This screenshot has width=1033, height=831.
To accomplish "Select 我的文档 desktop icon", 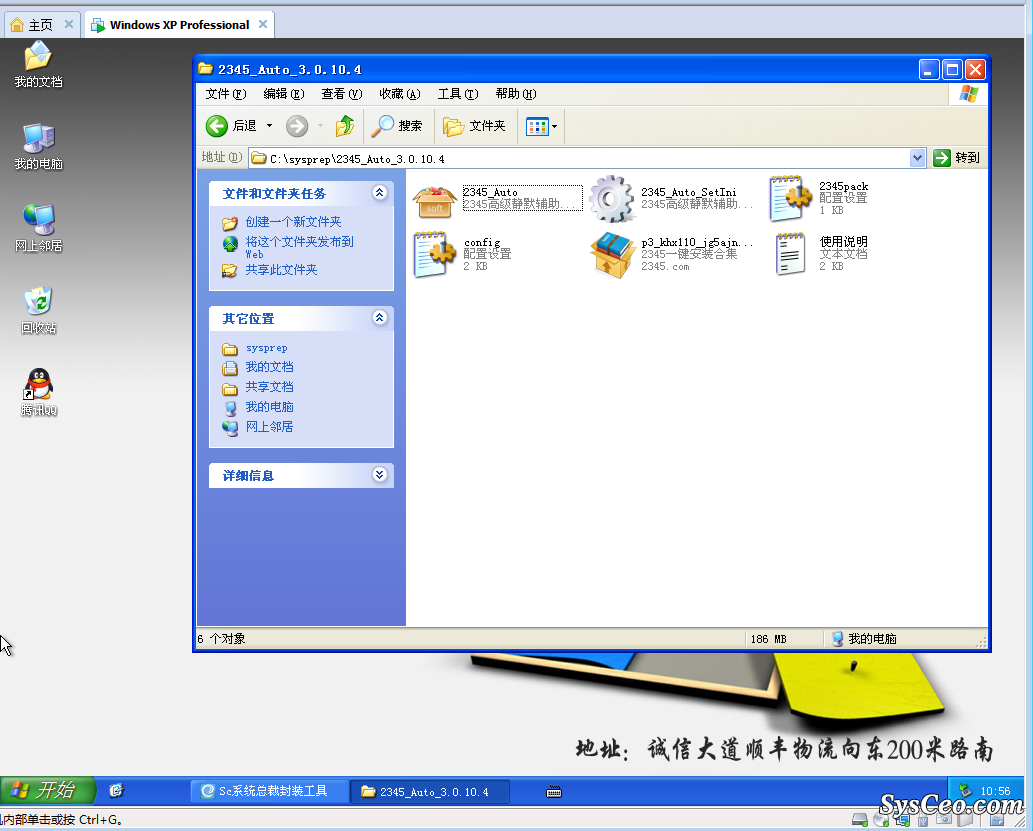I will (38, 64).
